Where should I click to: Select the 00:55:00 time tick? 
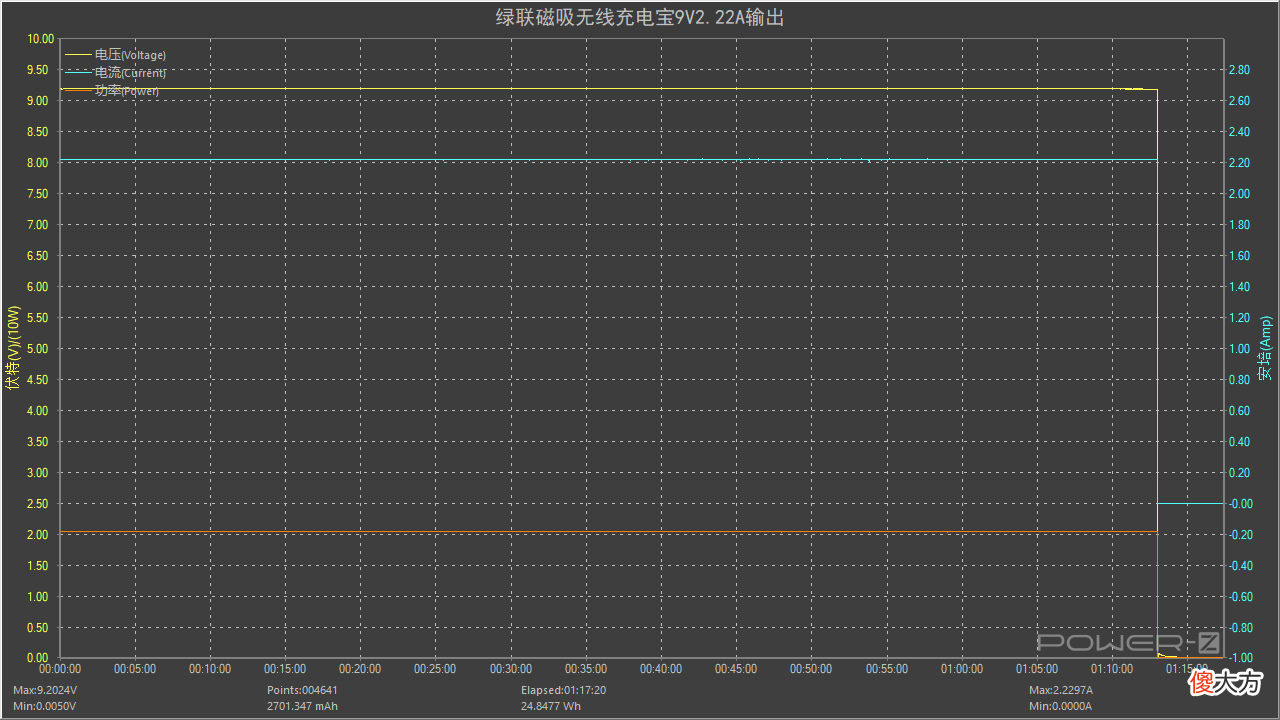click(886, 670)
